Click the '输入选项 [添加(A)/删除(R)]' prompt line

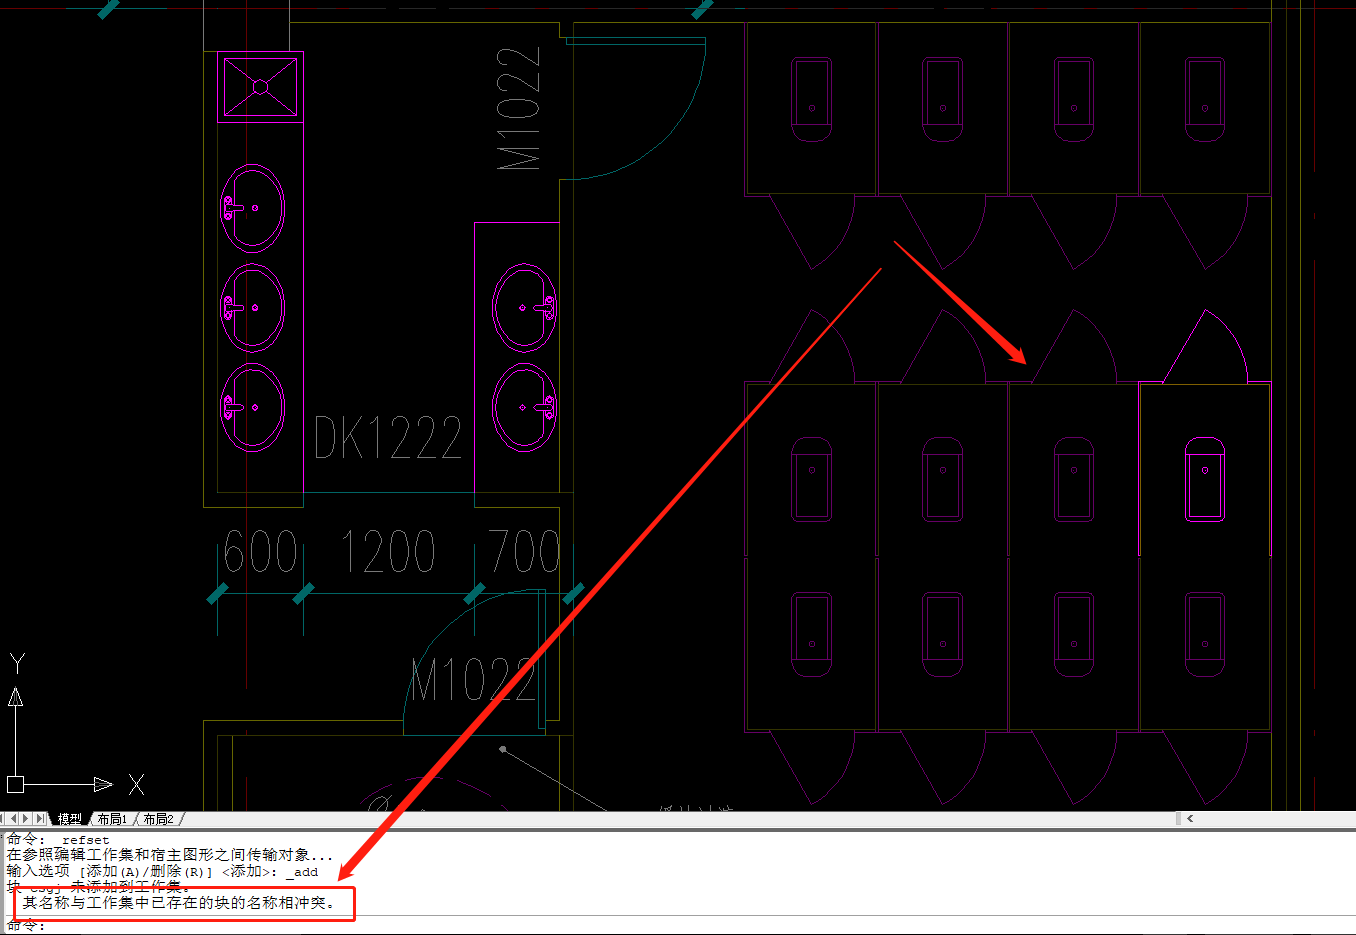pos(162,871)
